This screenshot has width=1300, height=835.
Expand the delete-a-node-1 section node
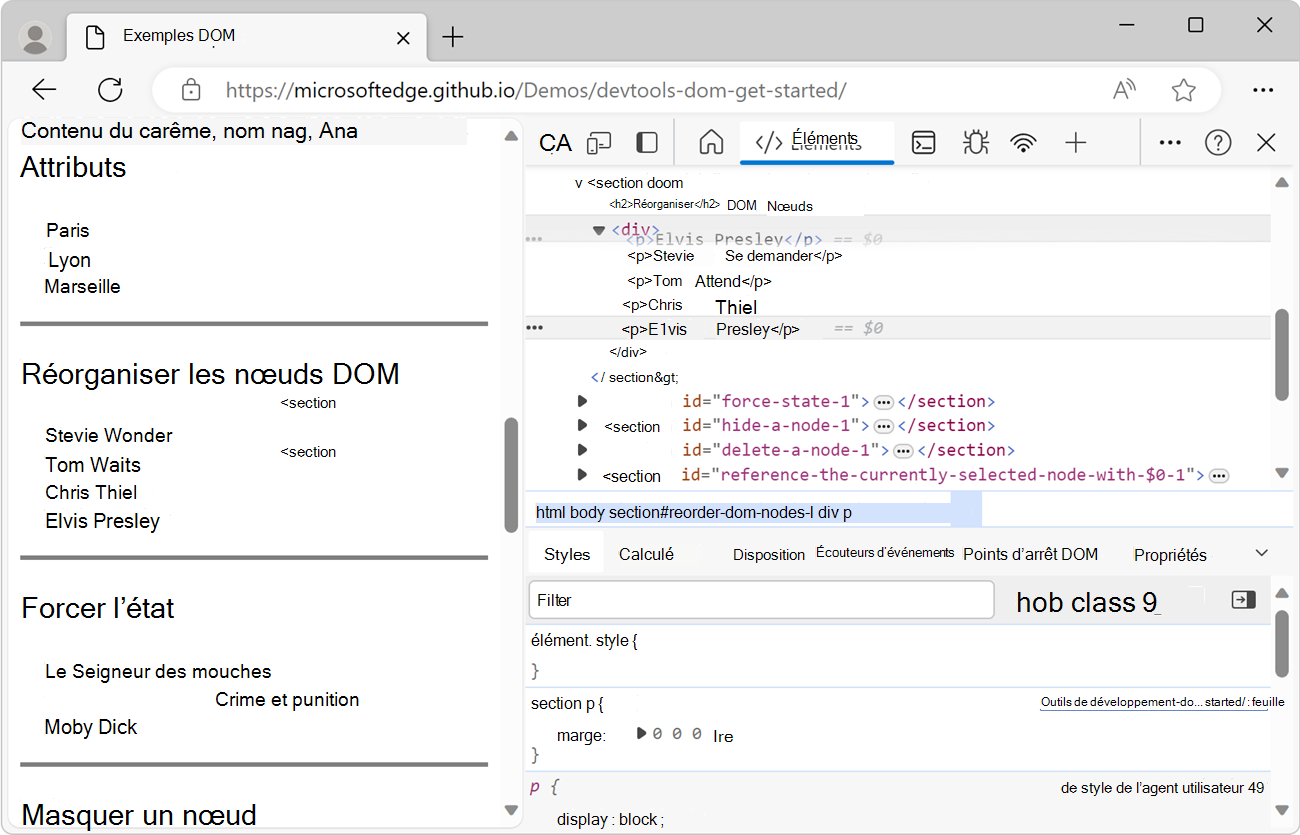pyautogui.click(x=582, y=450)
